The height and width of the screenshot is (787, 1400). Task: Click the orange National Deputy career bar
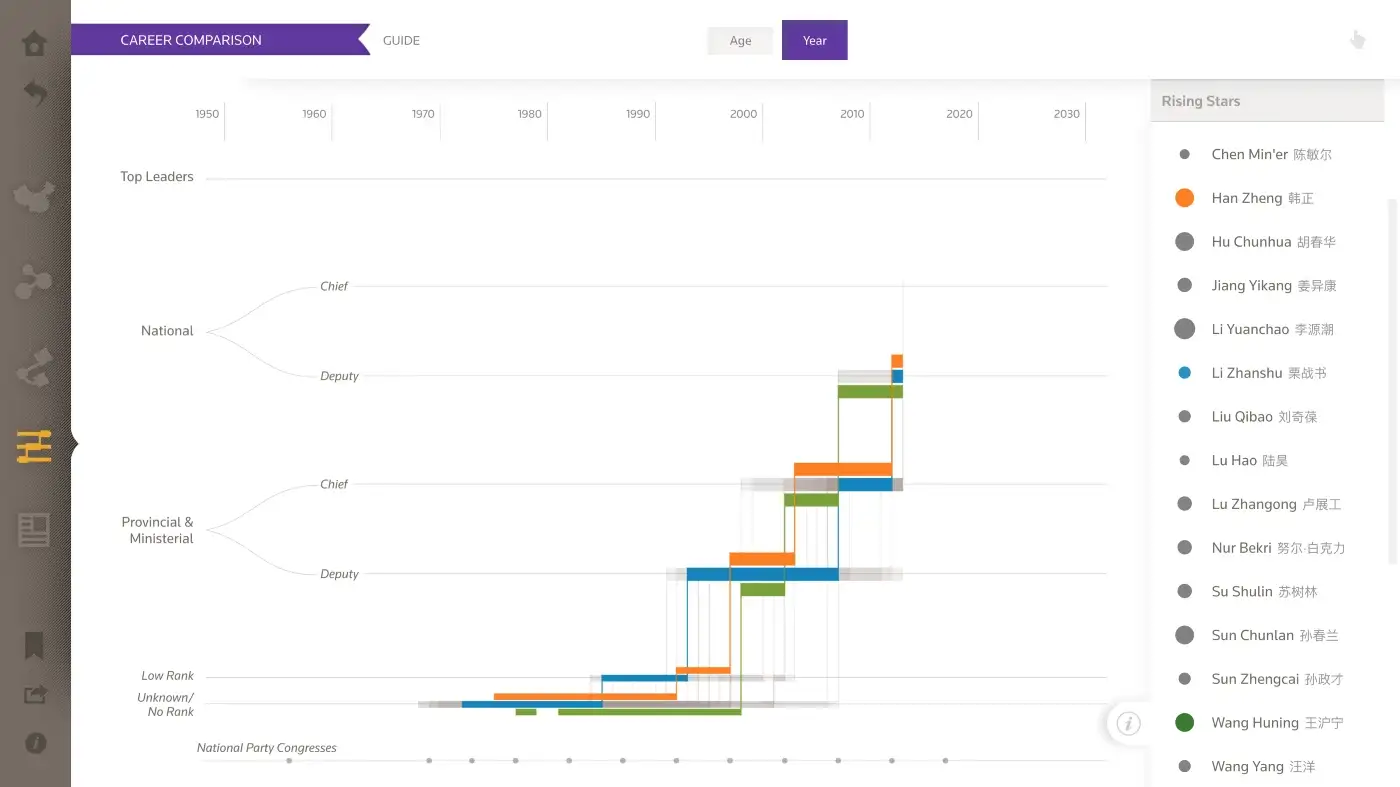pyautogui.click(x=897, y=361)
